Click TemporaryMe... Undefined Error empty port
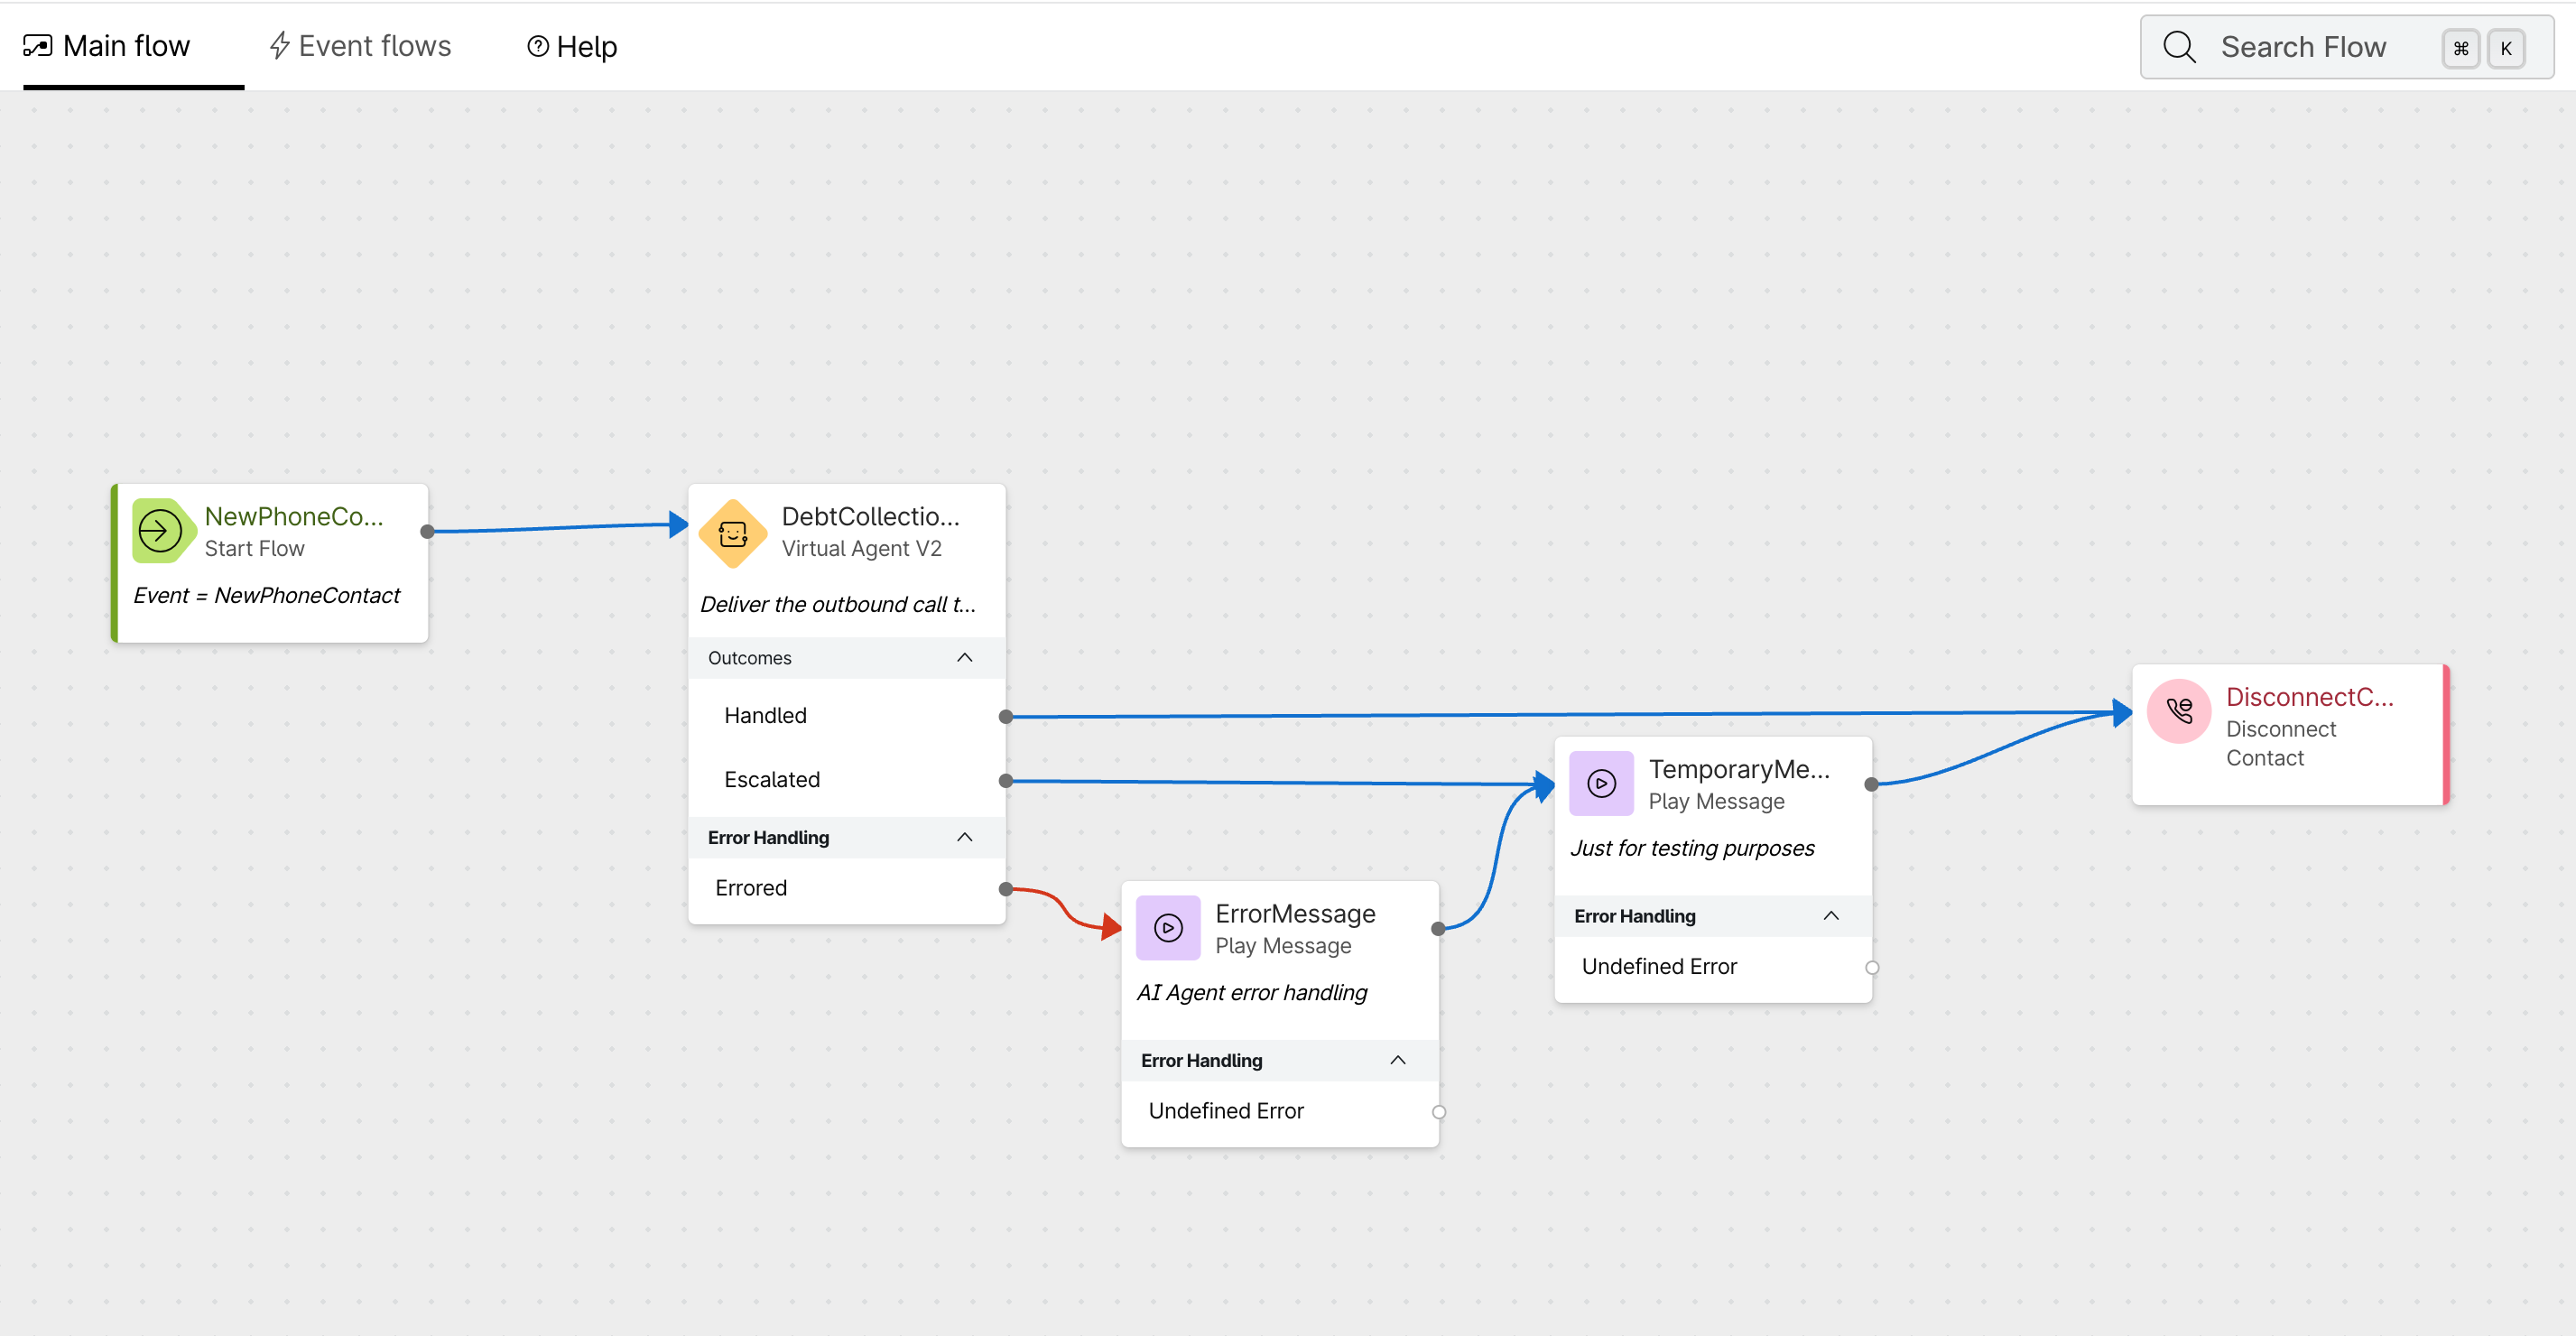Viewport: 2576px width, 1336px height. pyautogui.click(x=1872, y=968)
